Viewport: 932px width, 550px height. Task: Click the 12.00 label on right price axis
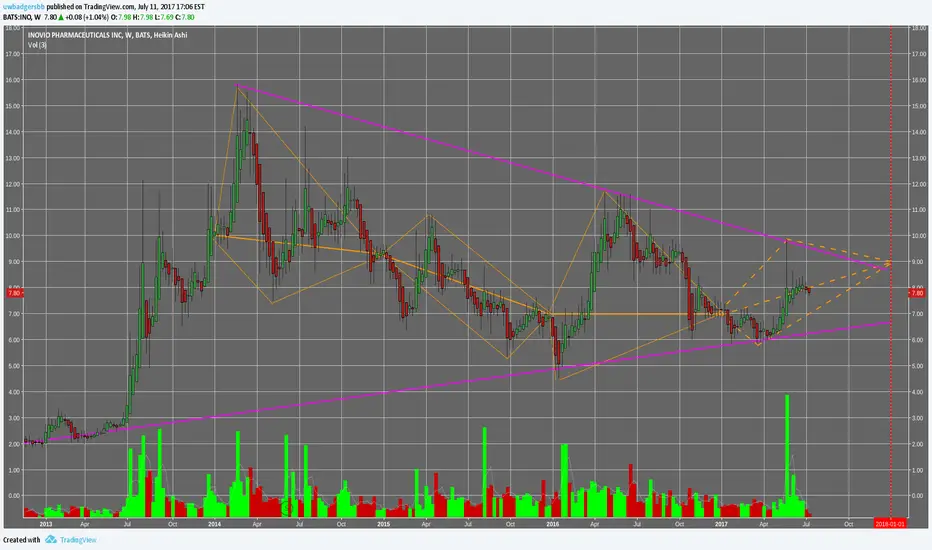[918, 184]
